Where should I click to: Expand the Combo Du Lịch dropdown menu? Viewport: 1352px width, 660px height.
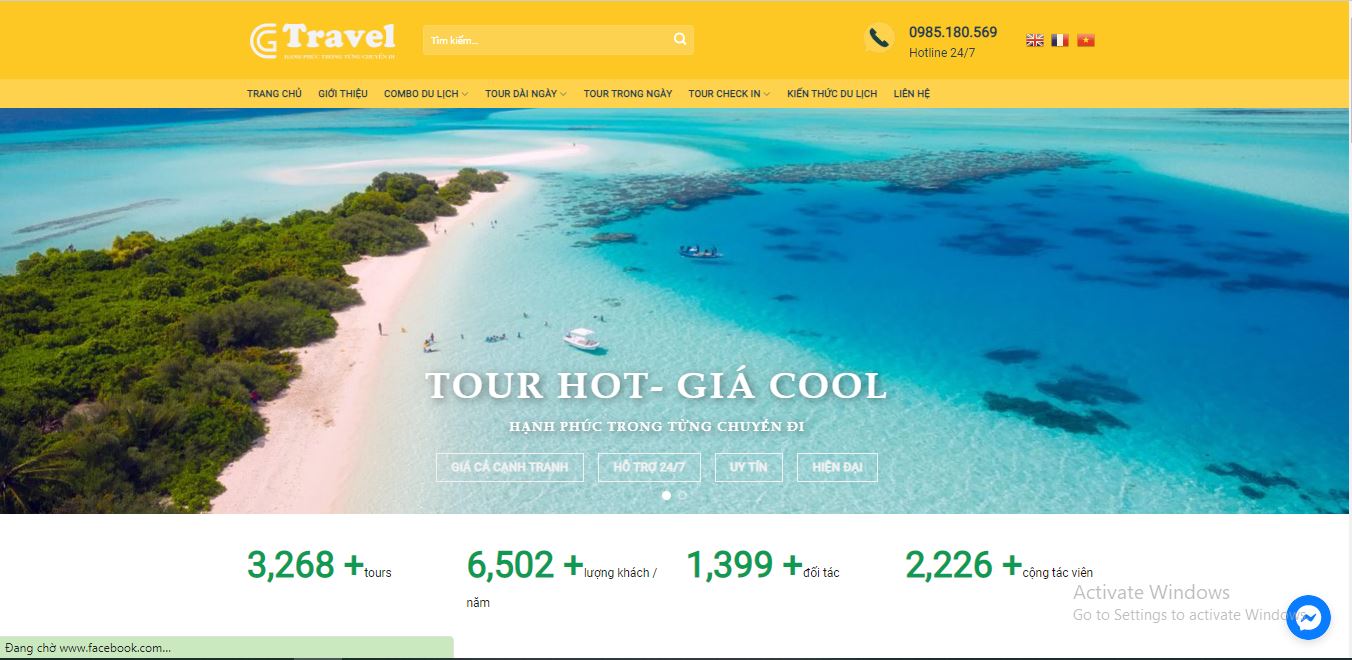pos(426,94)
